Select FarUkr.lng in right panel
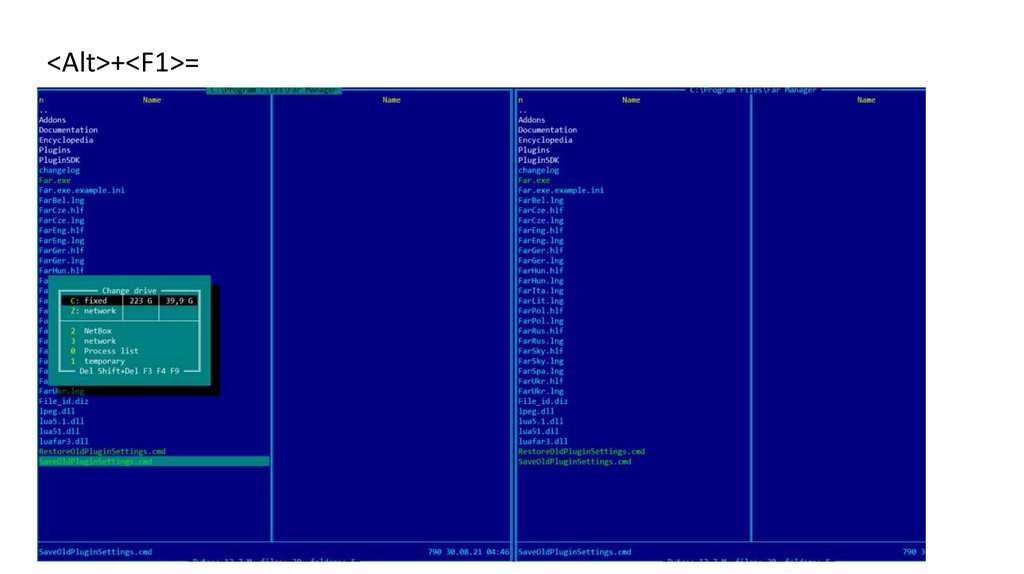 (541, 391)
